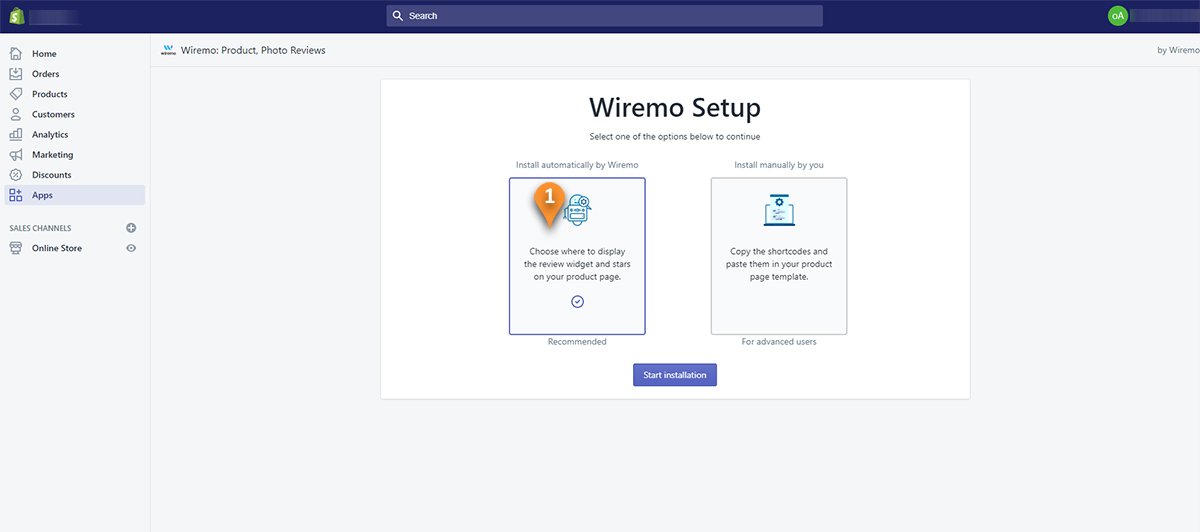The width and height of the screenshot is (1200, 532).
Task: Click Choose where to display description text
Action: 577,264
